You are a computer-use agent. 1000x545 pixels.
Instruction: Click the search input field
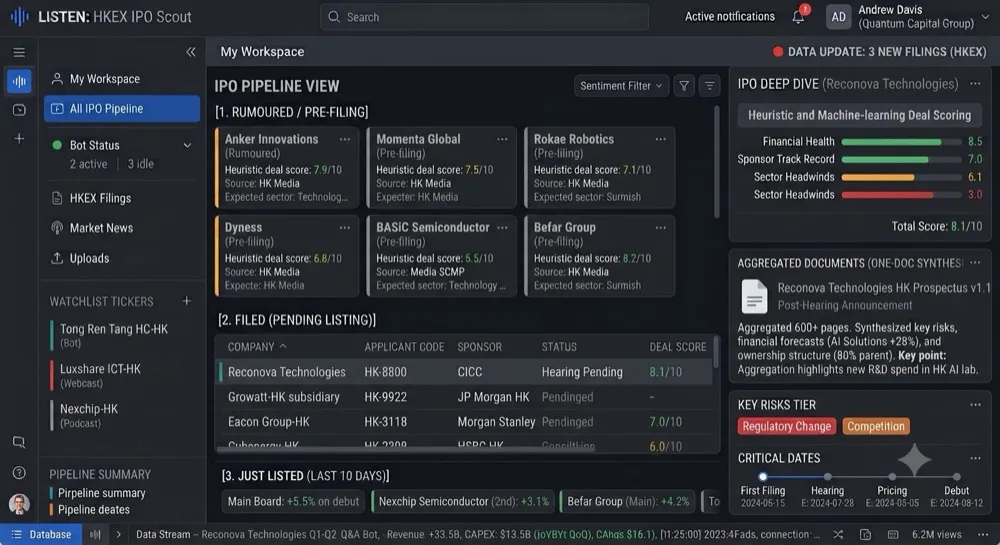coord(484,17)
